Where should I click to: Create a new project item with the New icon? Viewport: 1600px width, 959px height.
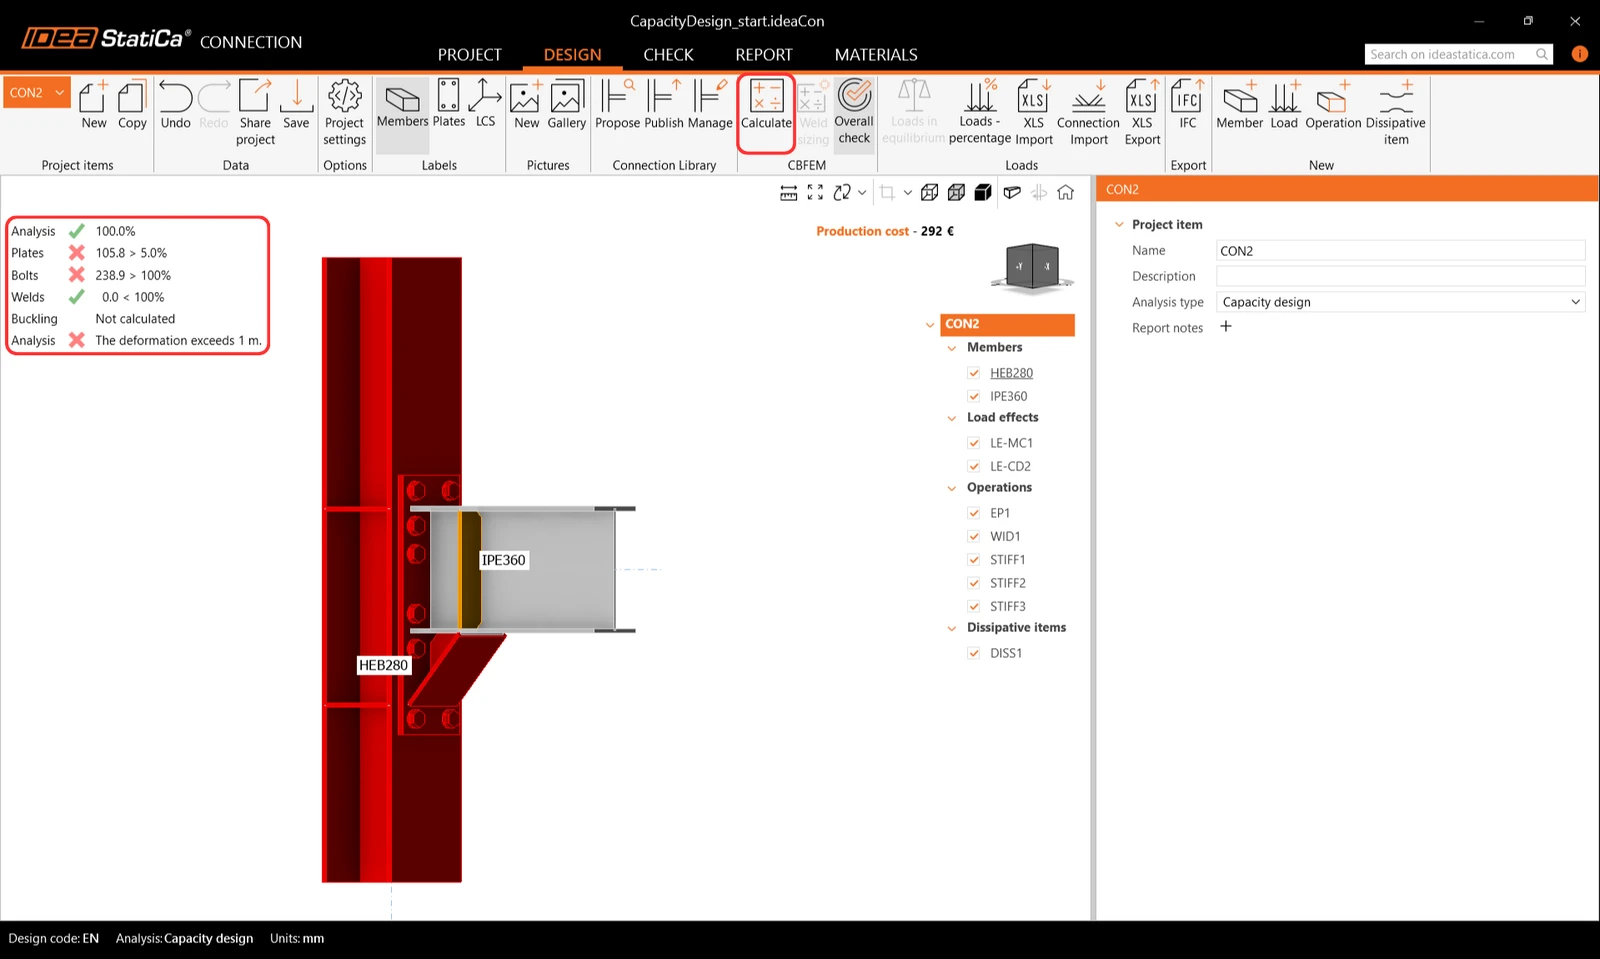[x=93, y=105]
